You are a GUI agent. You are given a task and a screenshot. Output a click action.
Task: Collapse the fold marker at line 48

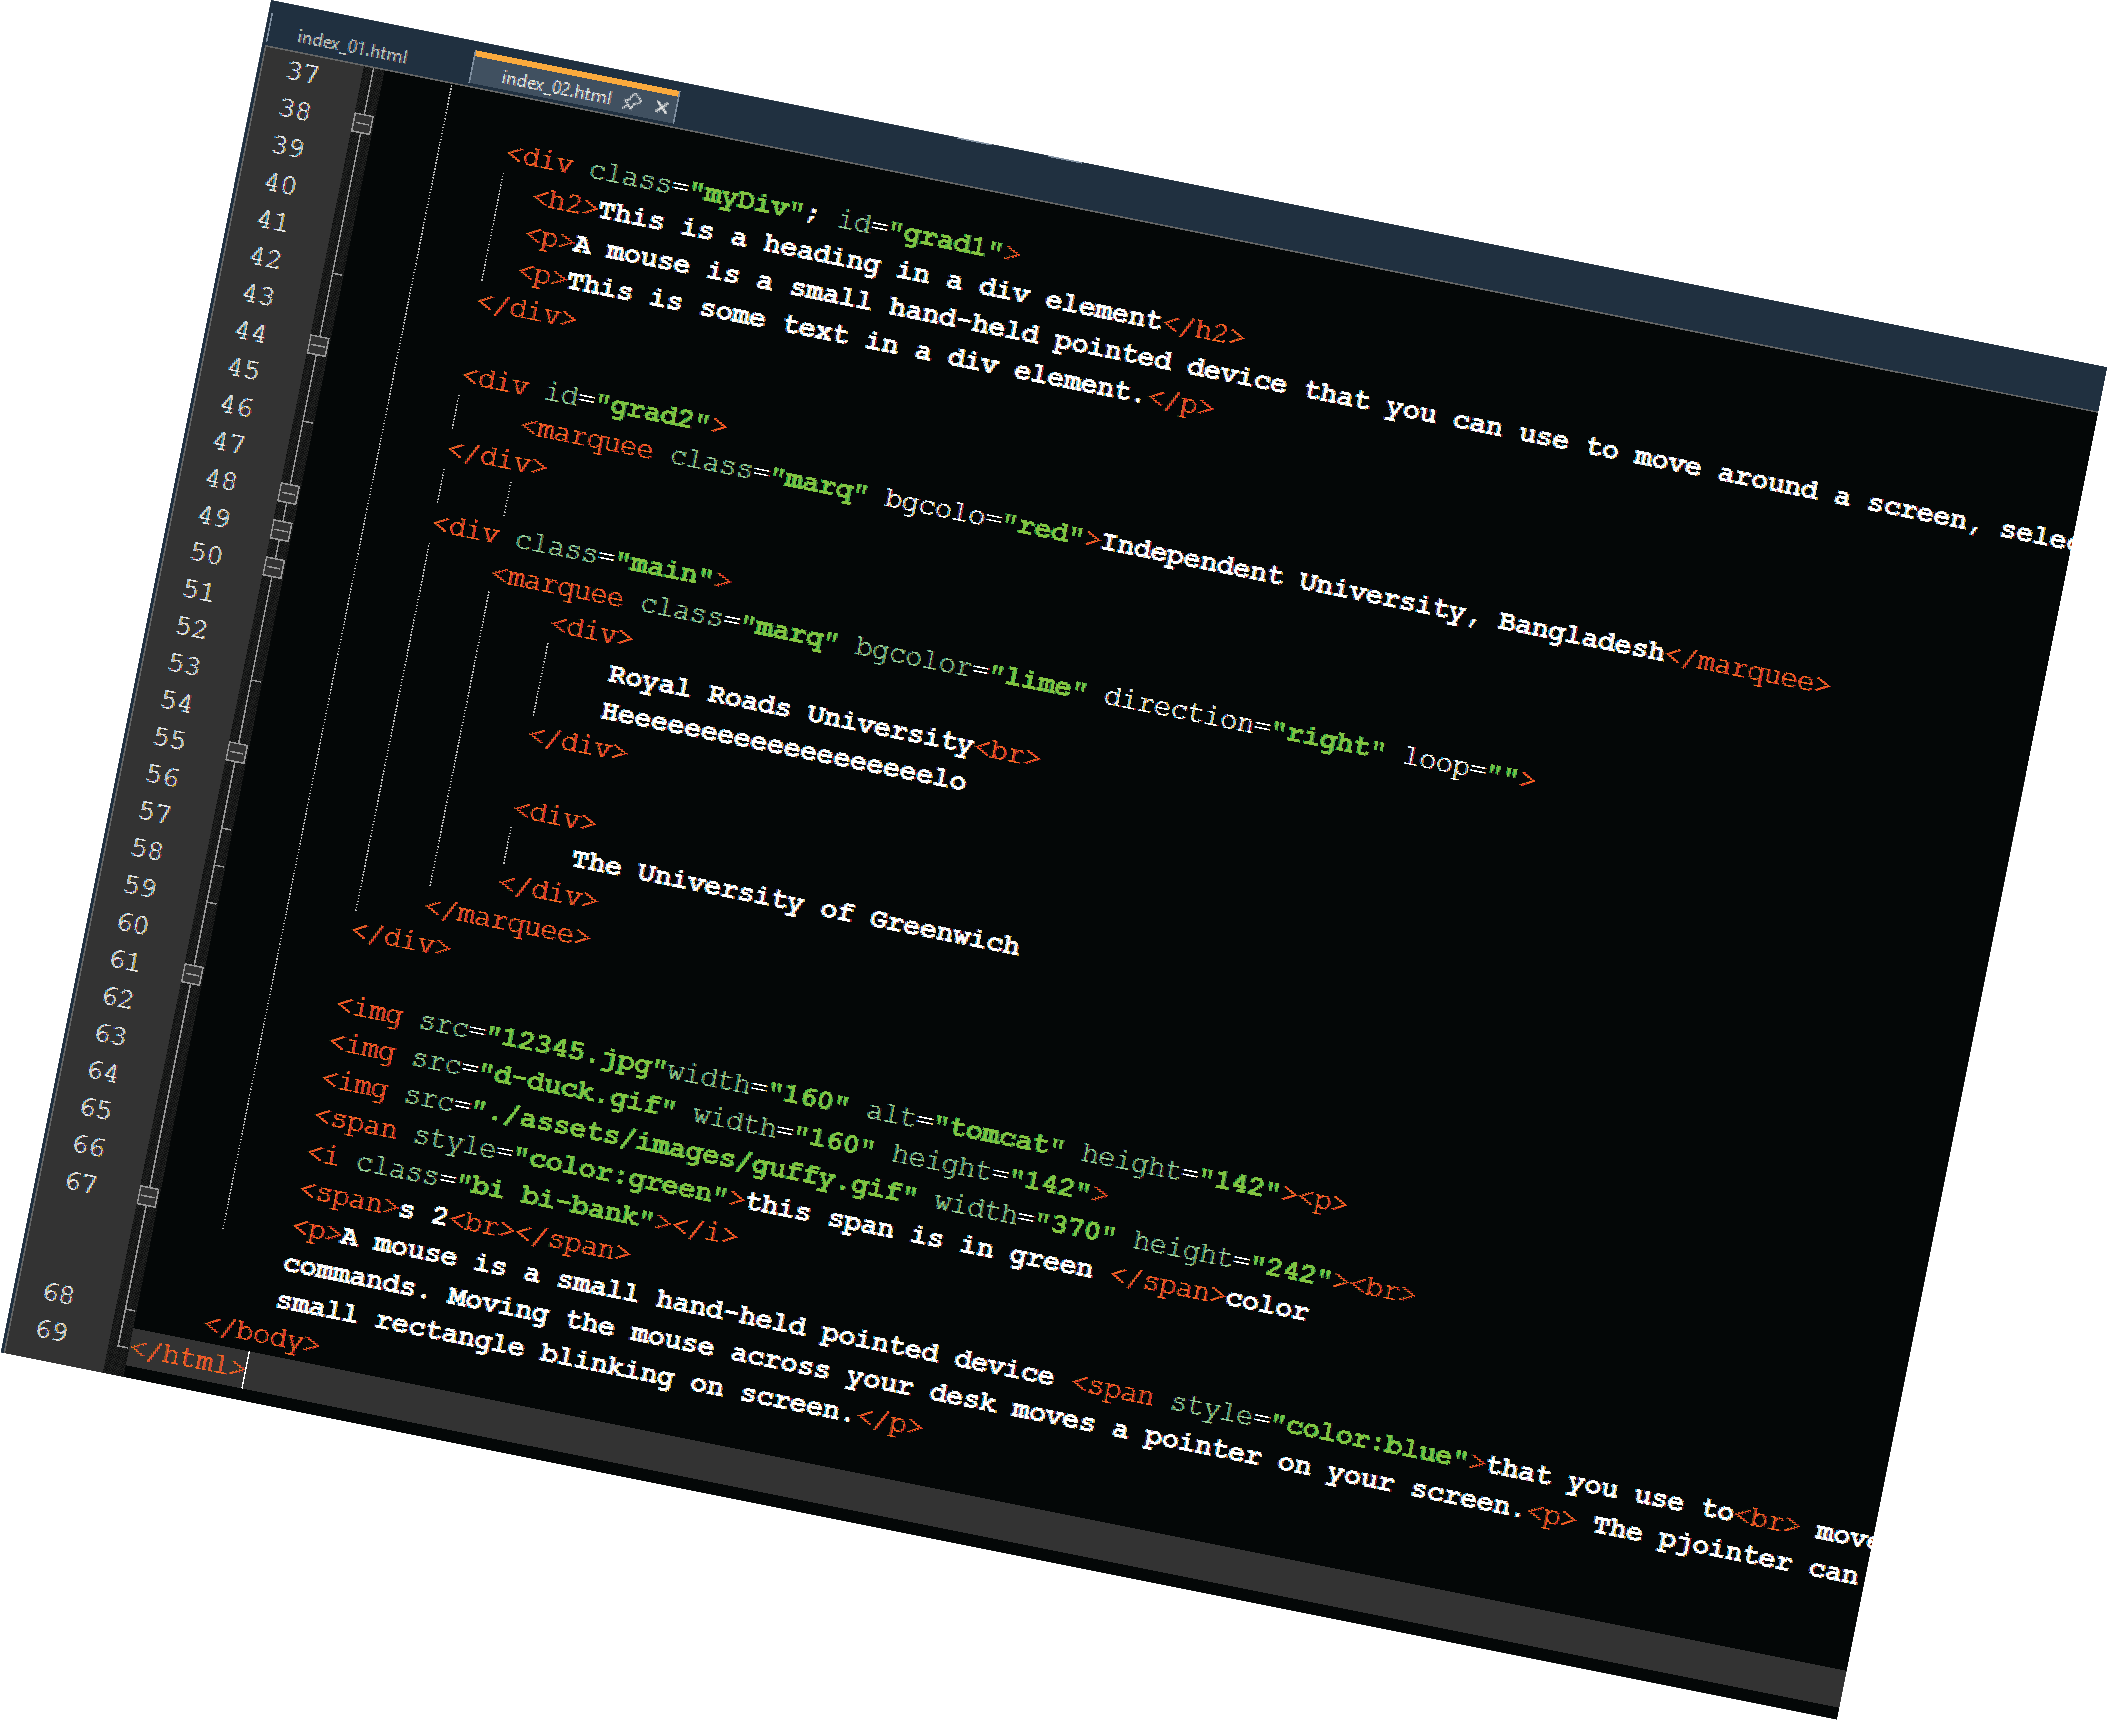pyautogui.click(x=288, y=494)
